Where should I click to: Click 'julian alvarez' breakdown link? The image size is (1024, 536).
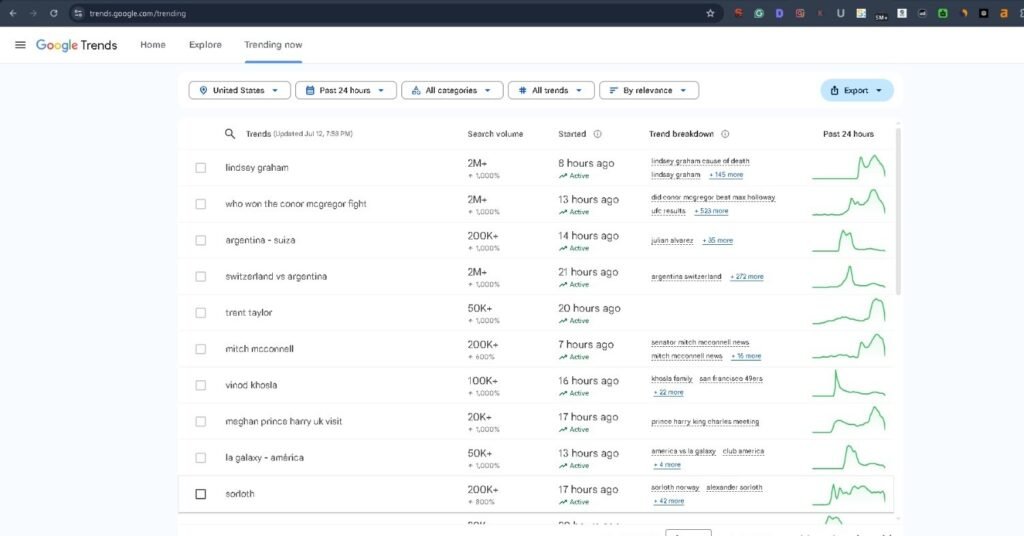coord(672,240)
